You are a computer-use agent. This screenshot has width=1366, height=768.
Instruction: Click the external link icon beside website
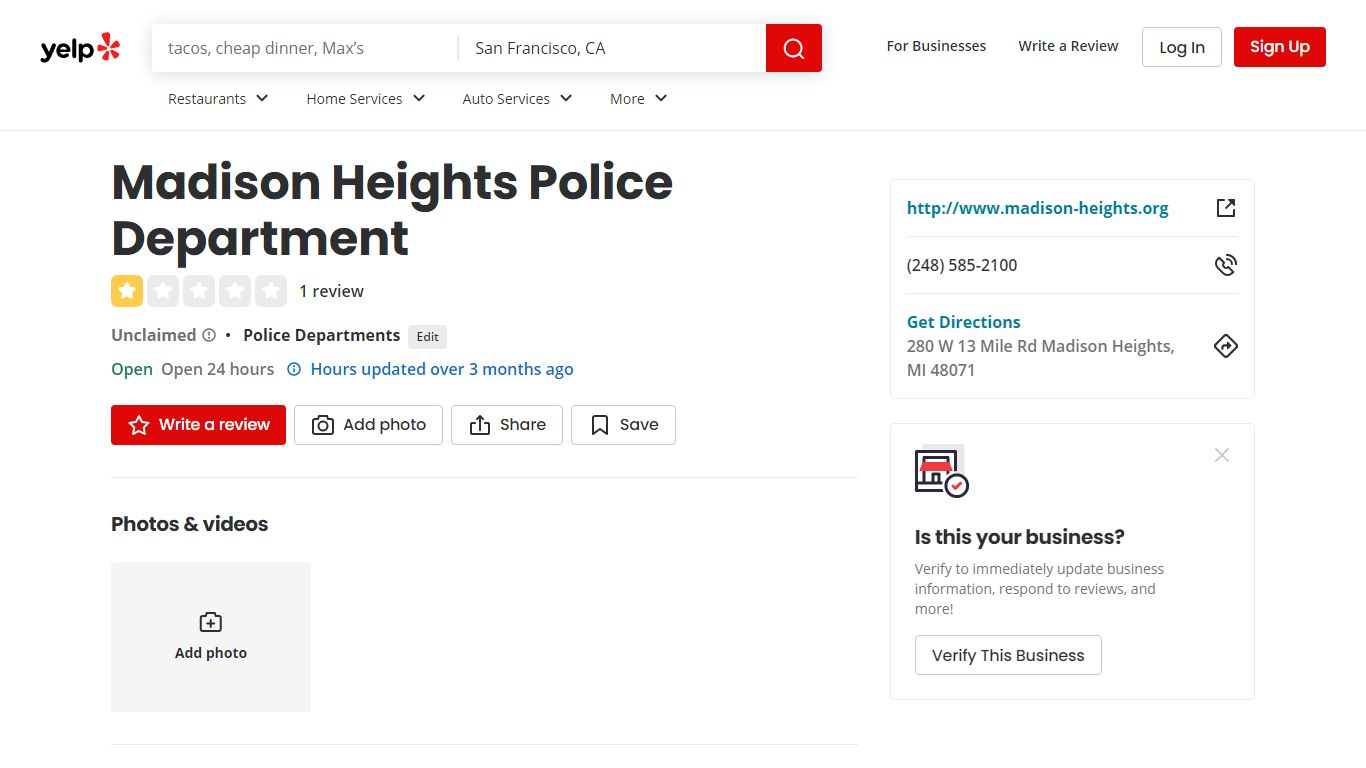(x=1226, y=208)
